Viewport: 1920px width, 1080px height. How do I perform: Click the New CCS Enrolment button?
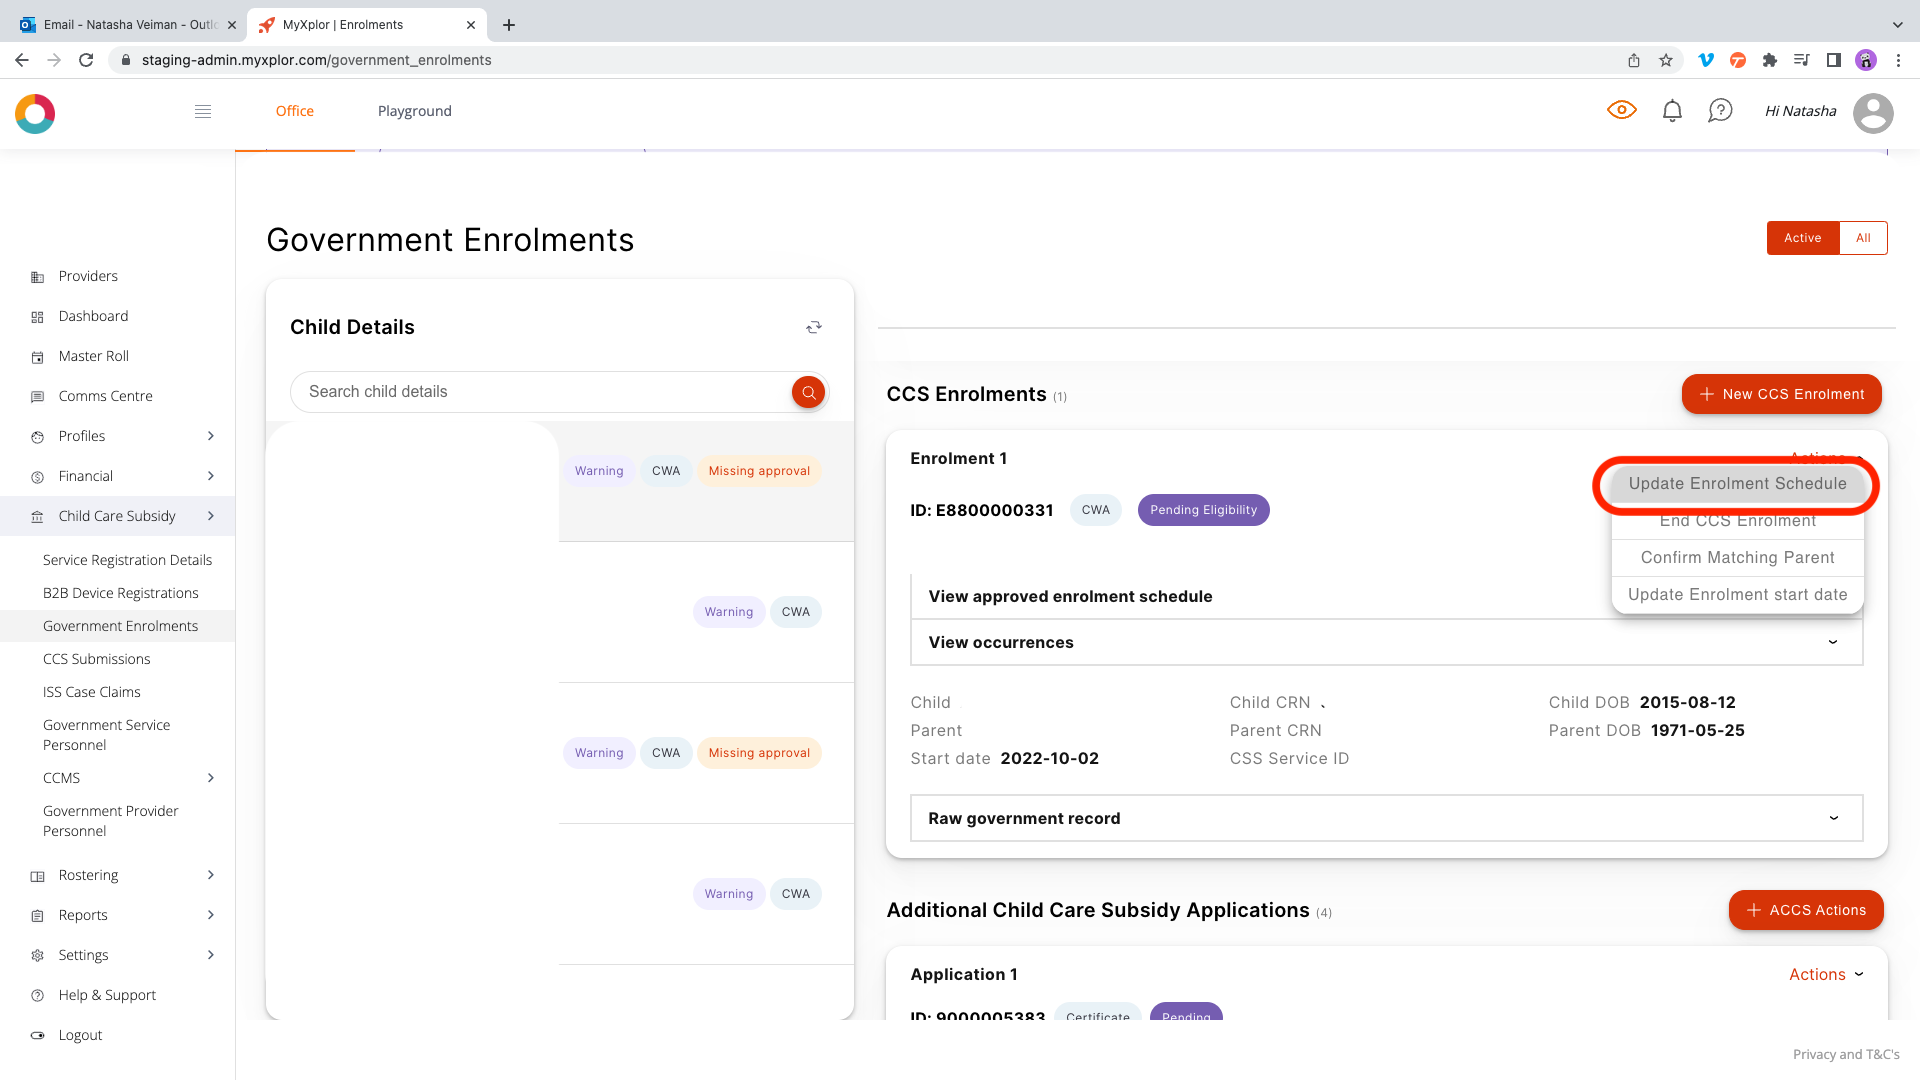[1781, 394]
